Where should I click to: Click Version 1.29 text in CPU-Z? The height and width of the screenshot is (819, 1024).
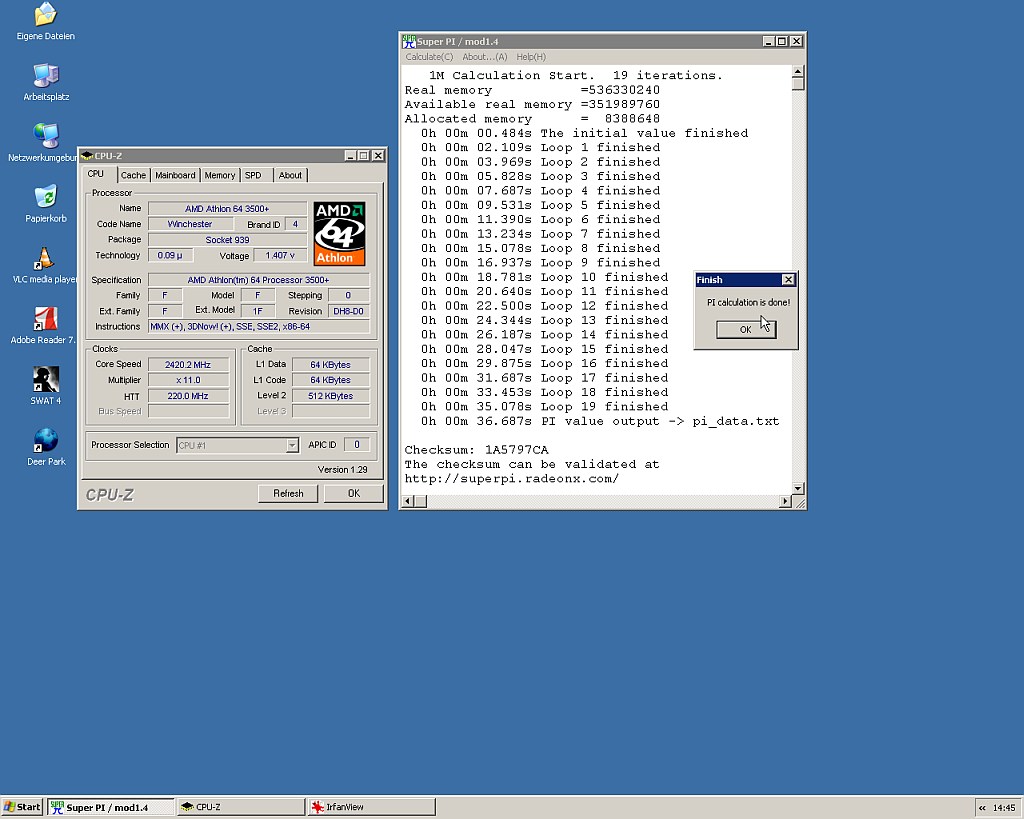(x=342, y=470)
